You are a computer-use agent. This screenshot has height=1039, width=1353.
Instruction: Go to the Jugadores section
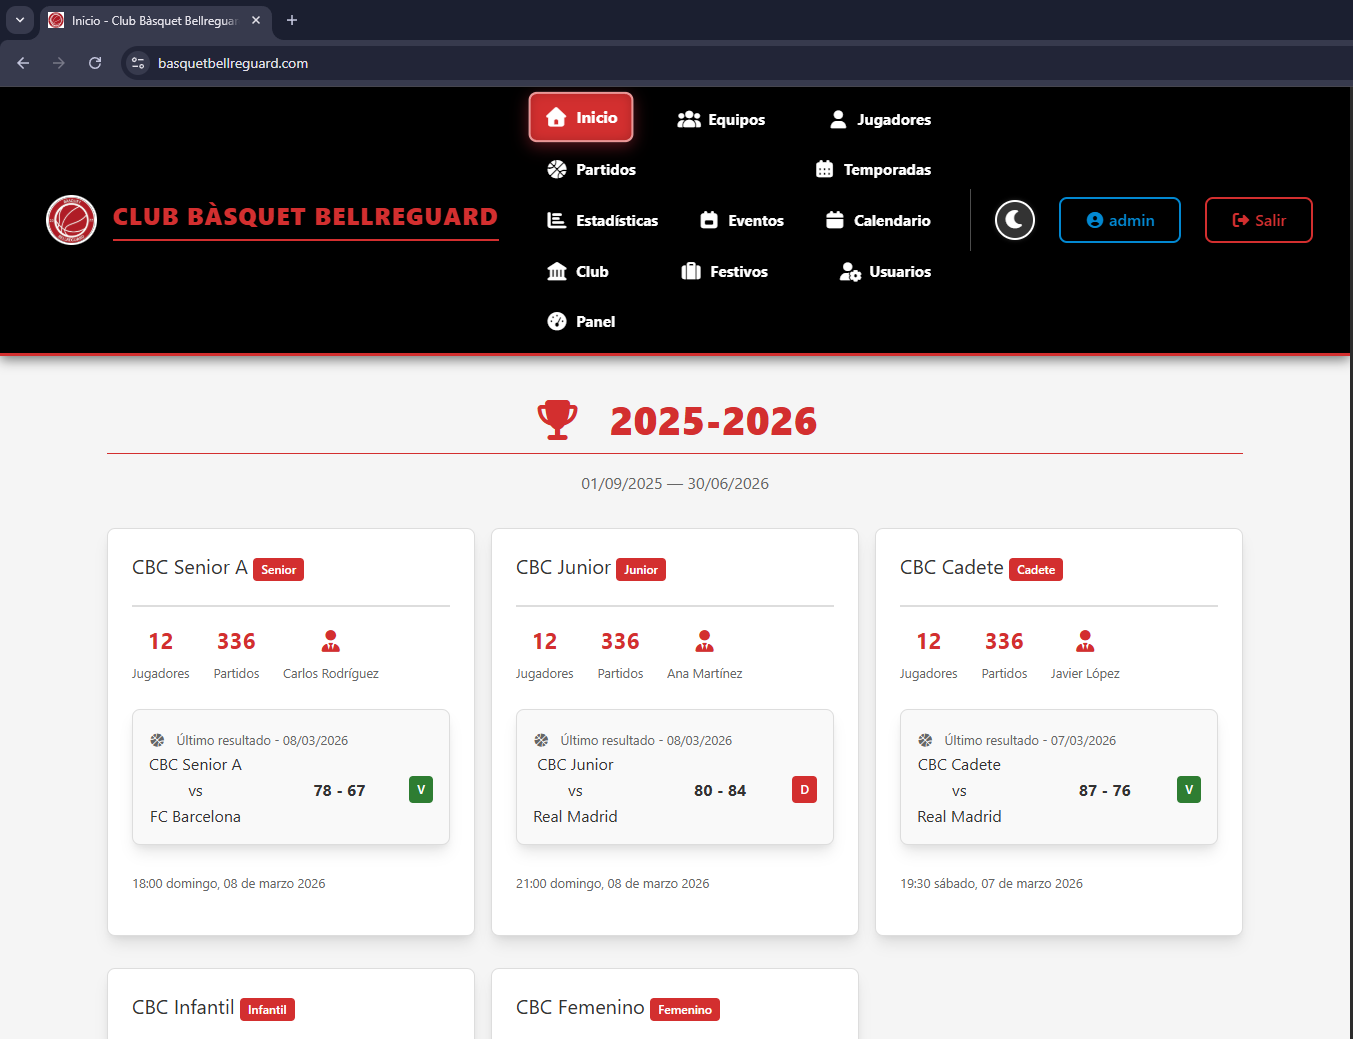[x=880, y=119]
